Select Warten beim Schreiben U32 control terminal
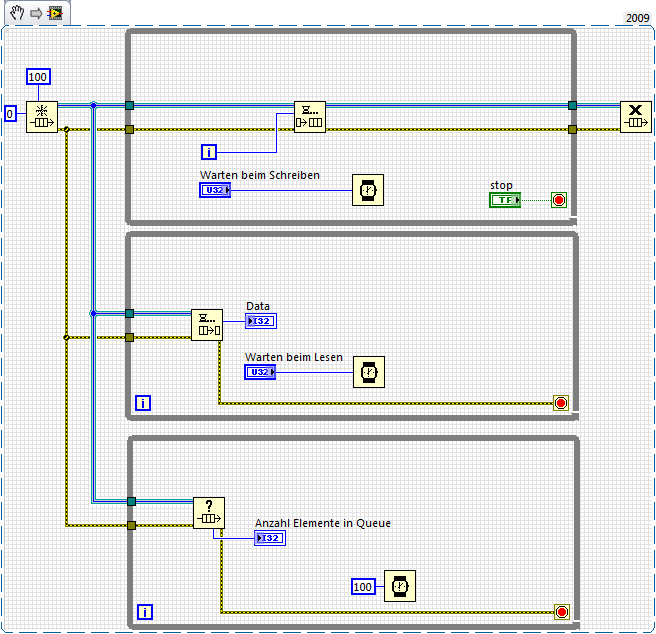The height and width of the screenshot is (634, 656). pyautogui.click(x=215, y=190)
